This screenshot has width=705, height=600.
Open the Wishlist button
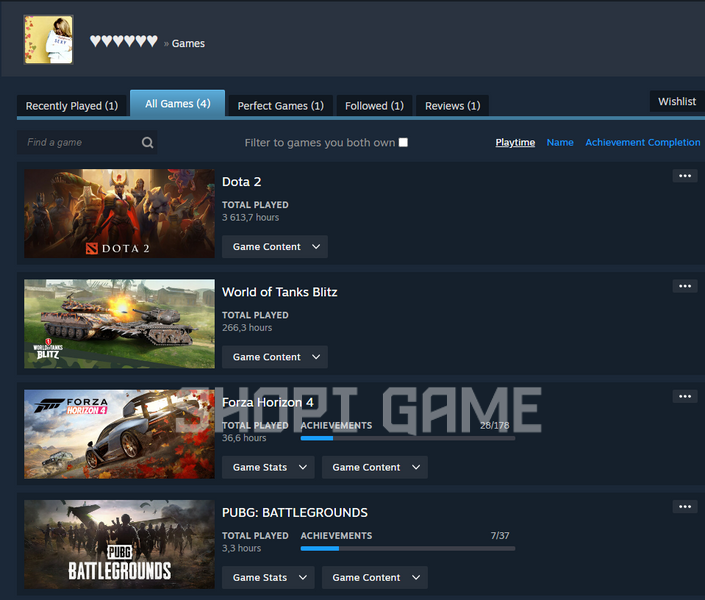pos(677,102)
